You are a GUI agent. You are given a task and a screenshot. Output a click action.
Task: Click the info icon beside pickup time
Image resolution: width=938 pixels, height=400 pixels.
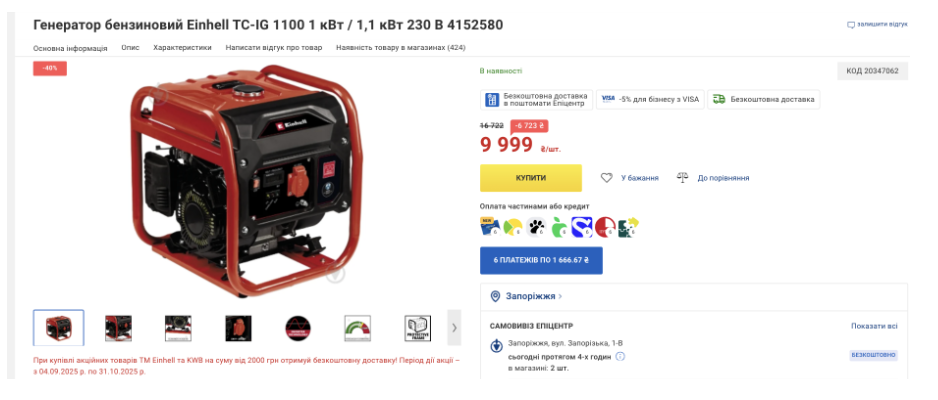(620, 356)
